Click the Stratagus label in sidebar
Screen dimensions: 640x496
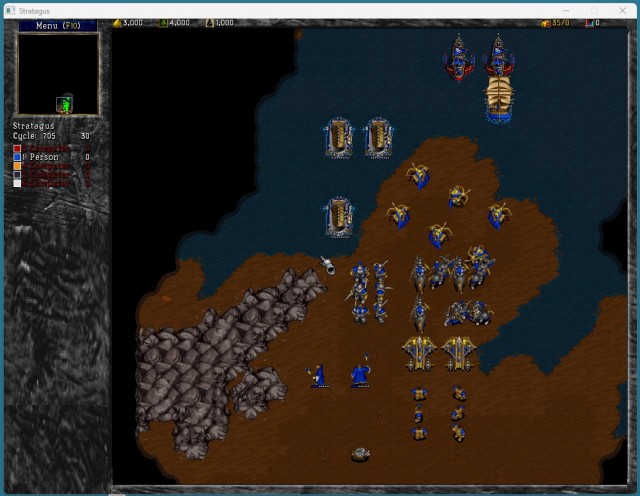pos(33,126)
